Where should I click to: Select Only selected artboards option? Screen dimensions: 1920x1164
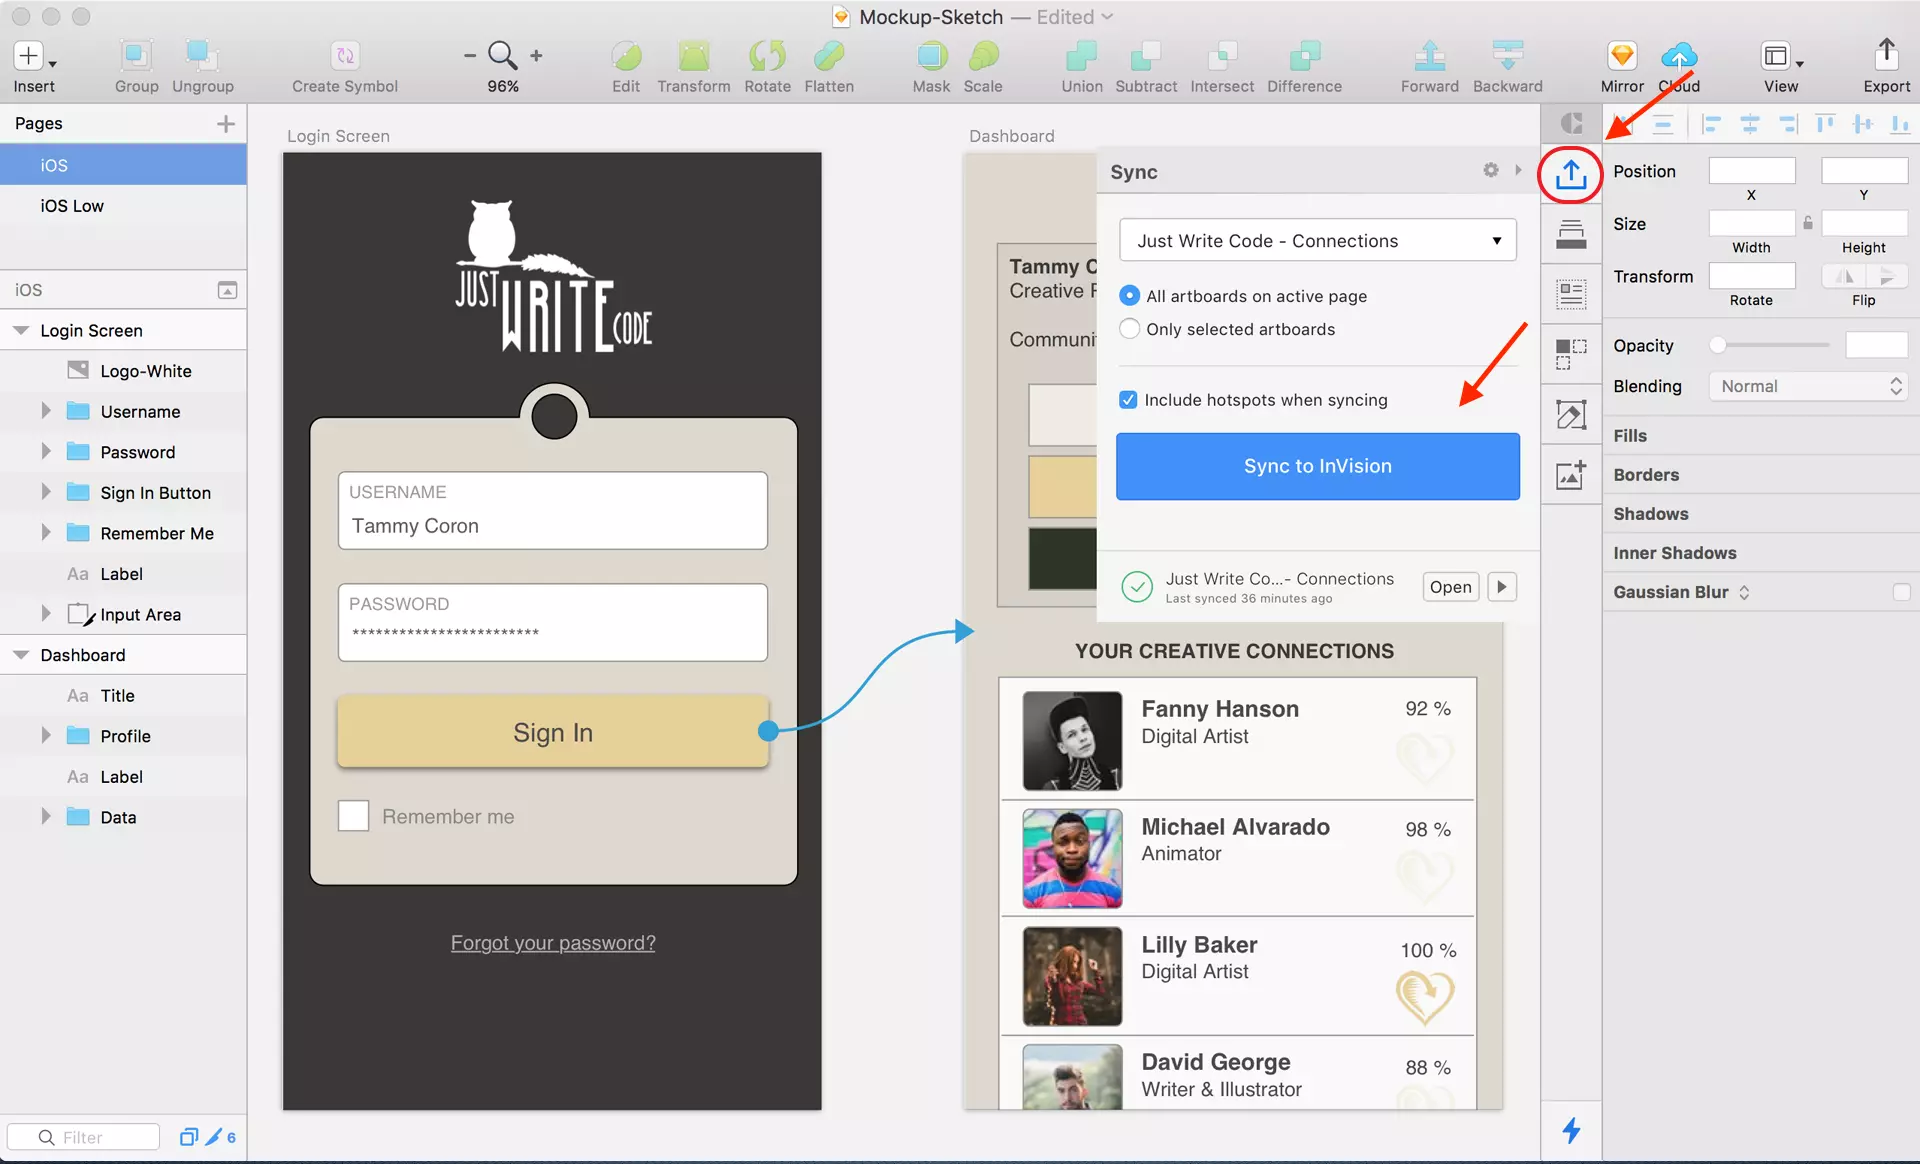1129,329
